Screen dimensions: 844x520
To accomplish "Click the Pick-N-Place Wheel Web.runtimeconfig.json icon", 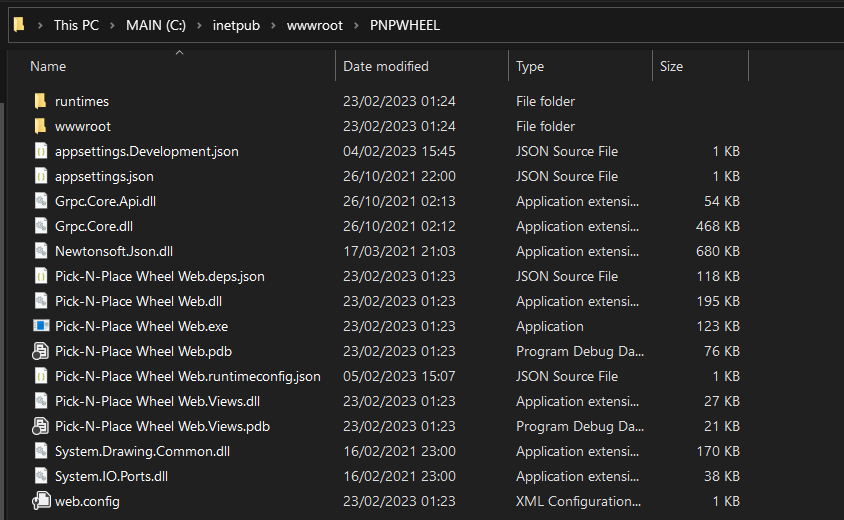I will (41, 376).
